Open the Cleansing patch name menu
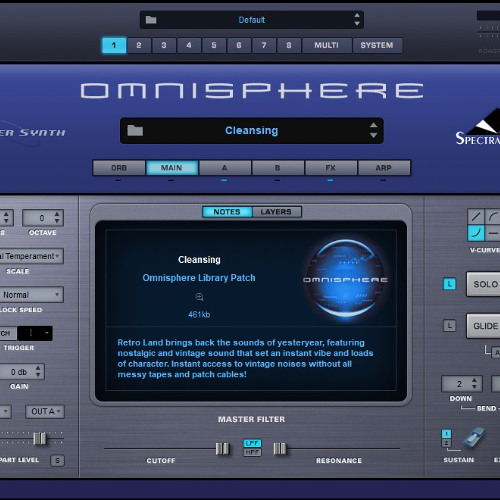The image size is (500, 500). [252, 130]
